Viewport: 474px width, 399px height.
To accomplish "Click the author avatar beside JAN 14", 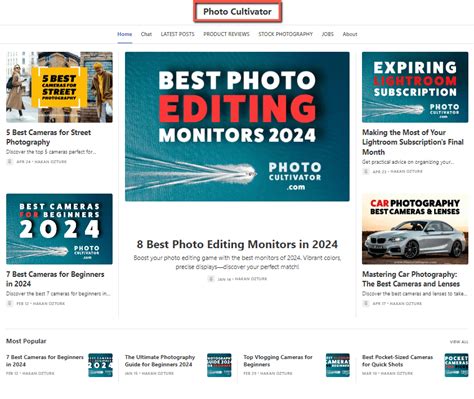I will (x=211, y=279).
